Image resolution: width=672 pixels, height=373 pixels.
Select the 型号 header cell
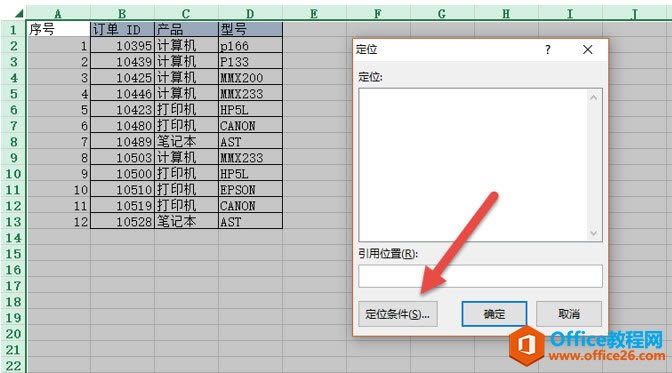250,29
